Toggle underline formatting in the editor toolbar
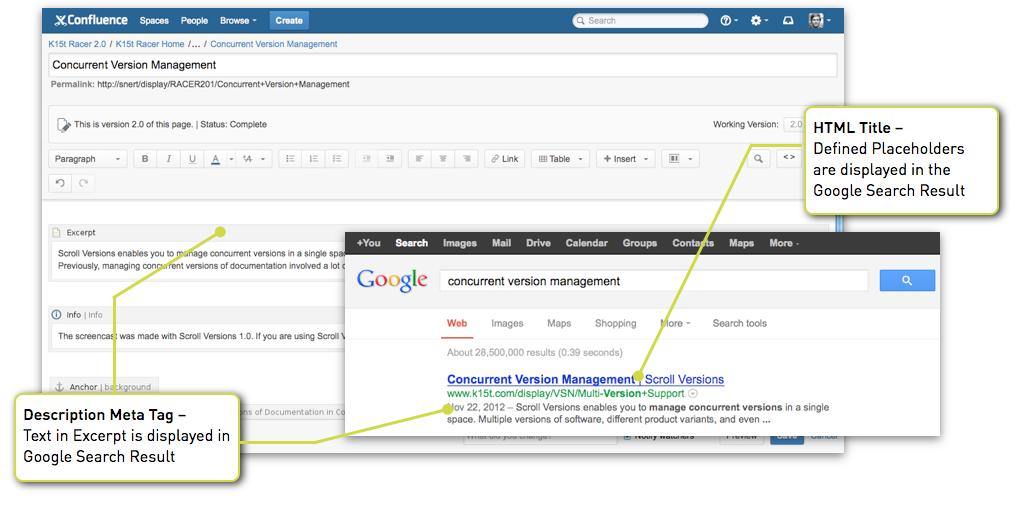The width and height of the screenshot is (1024, 510). tap(192, 159)
